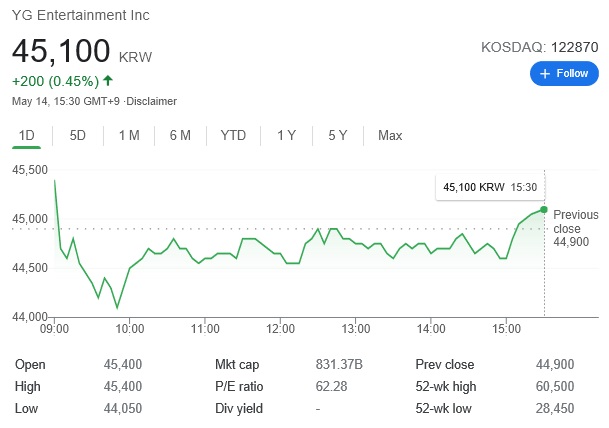Select the 1D time range tab
The image size is (609, 428).
coord(27,136)
